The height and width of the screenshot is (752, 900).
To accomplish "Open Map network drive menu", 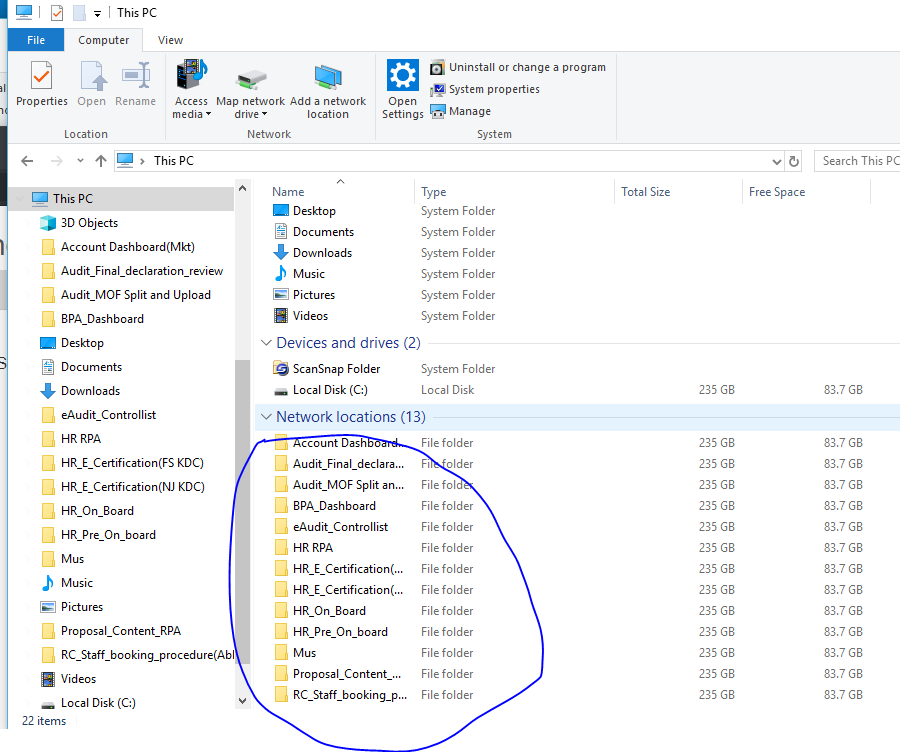I will [251, 89].
